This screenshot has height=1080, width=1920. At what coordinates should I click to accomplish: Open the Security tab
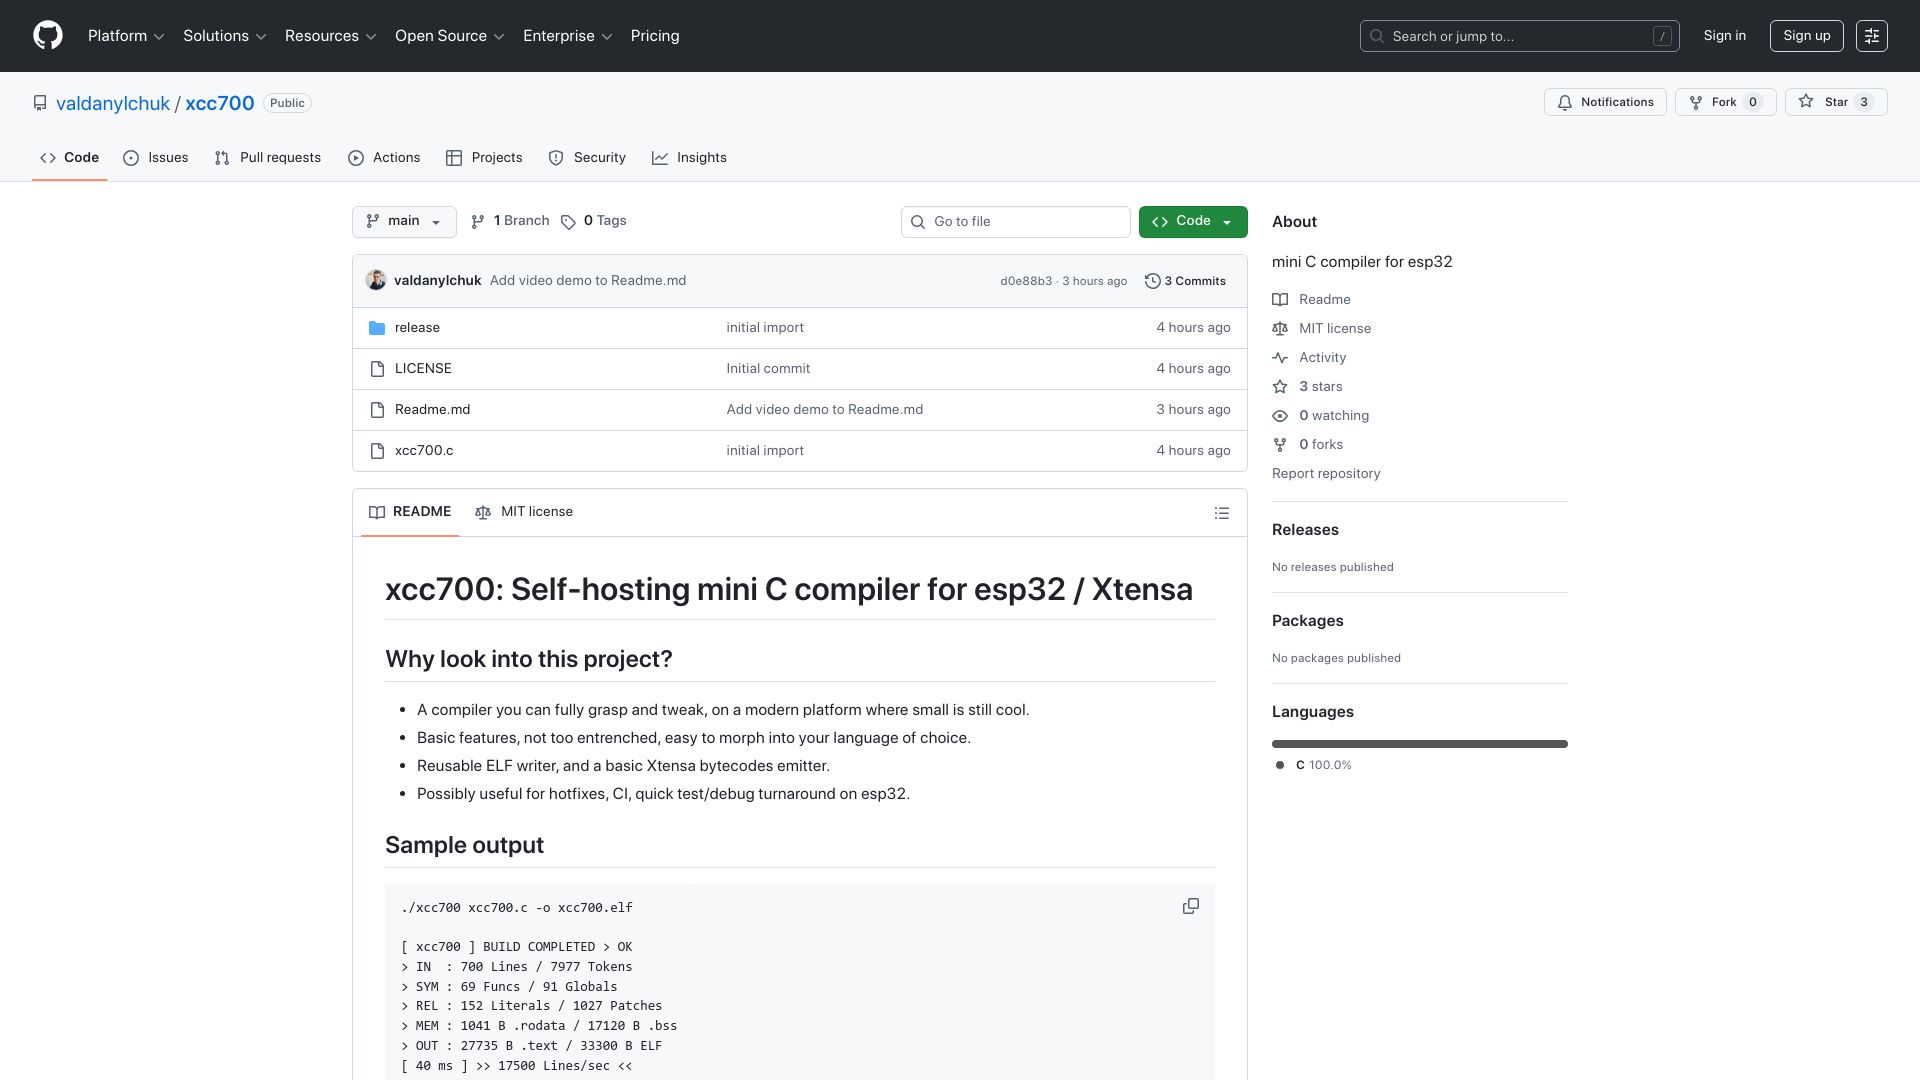point(587,158)
